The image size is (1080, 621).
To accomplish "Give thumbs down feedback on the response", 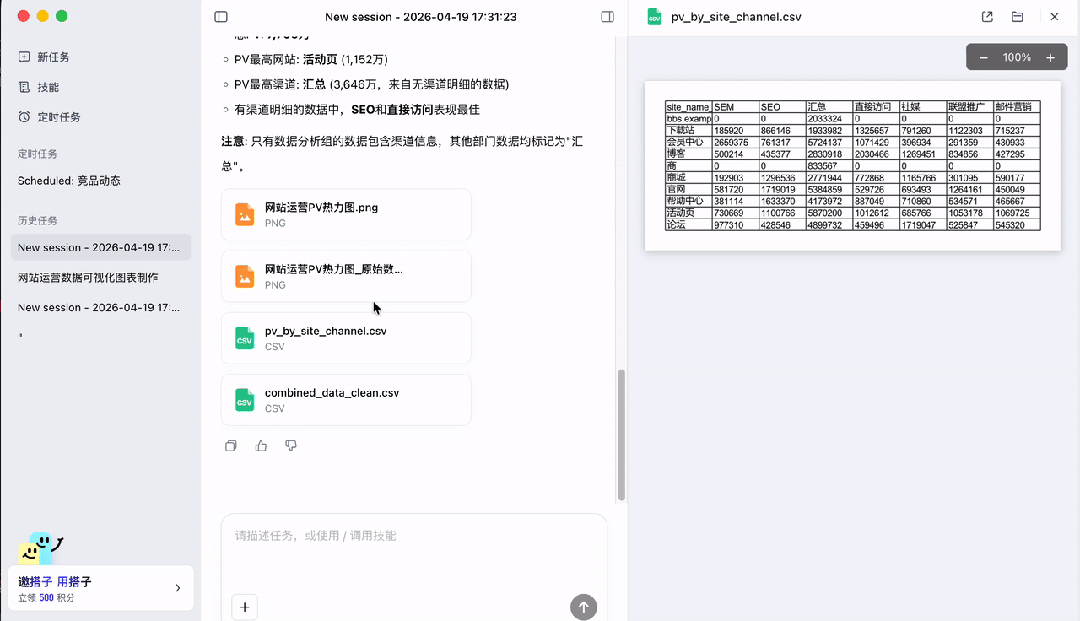I will click(x=291, y=445).
